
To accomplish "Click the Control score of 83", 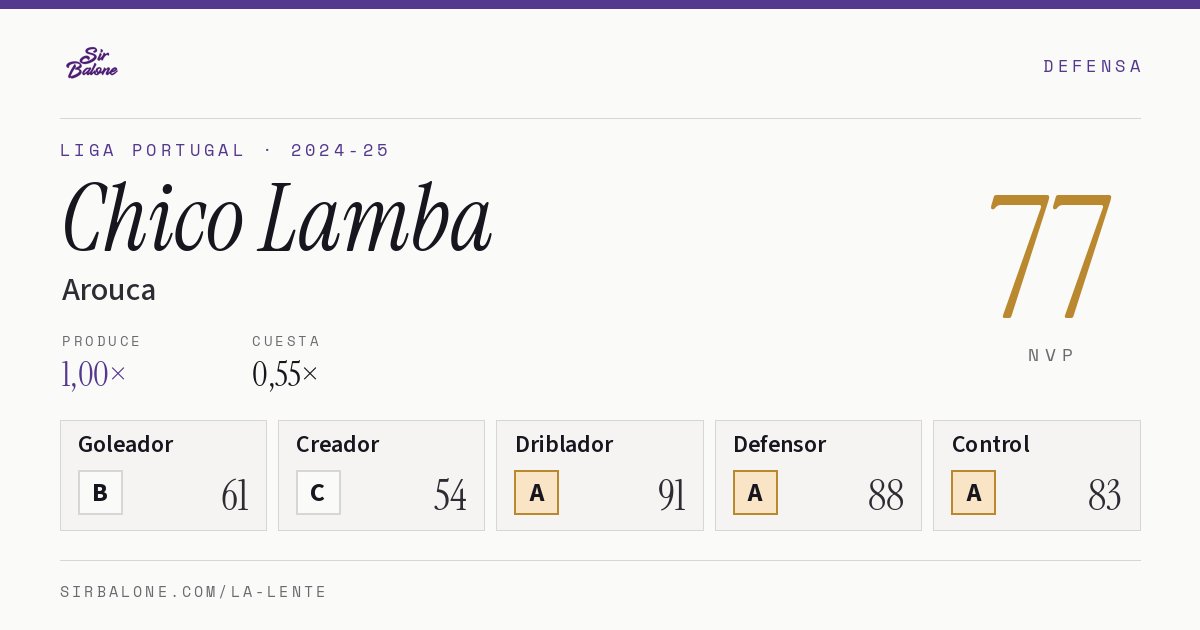I will coord(1104,495).
